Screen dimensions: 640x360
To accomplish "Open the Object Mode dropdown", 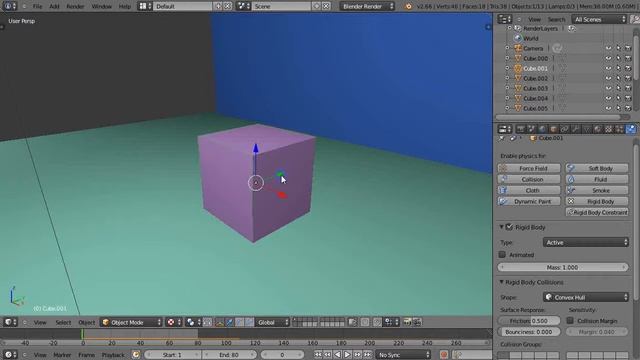I will click(x=131, y=322).
